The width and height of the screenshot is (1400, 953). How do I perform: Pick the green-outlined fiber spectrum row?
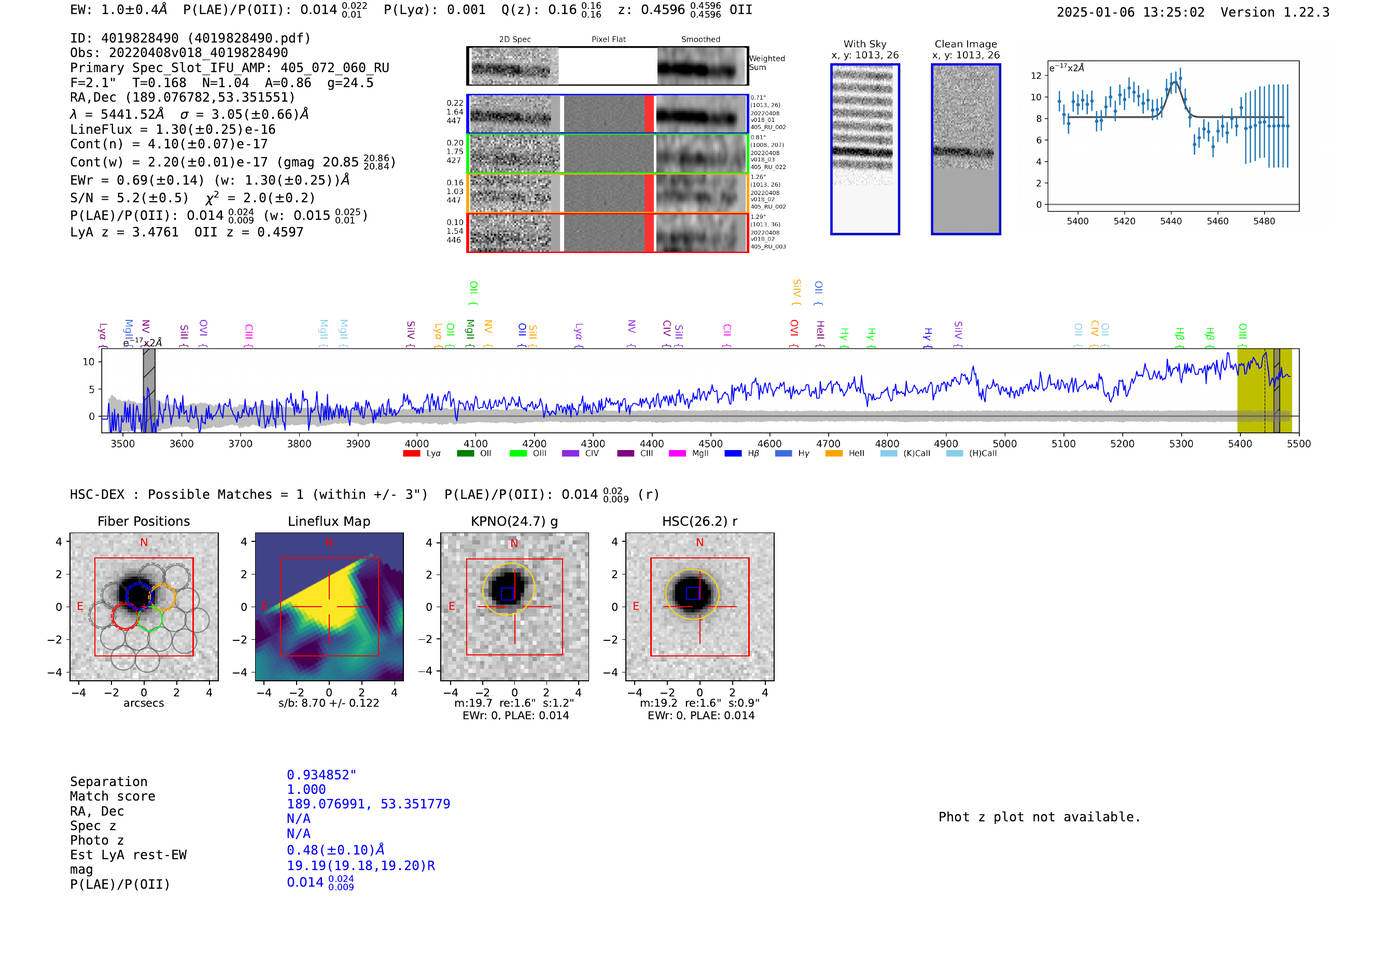tap(607, 154)
